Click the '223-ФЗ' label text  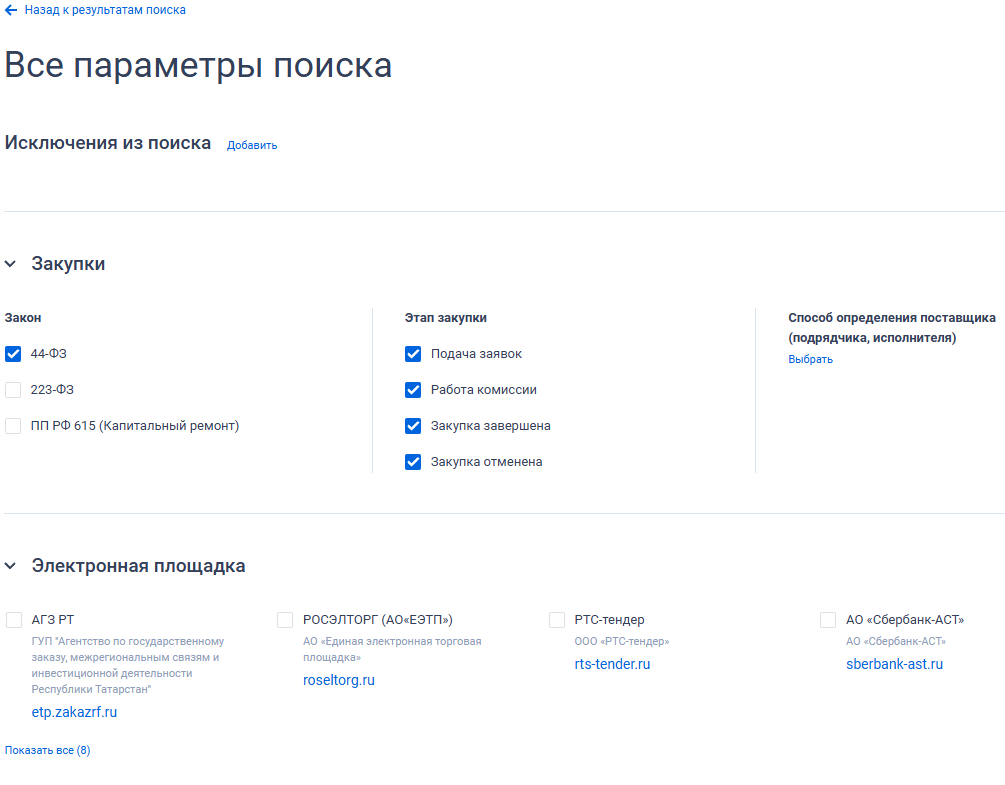pos(52,390)
